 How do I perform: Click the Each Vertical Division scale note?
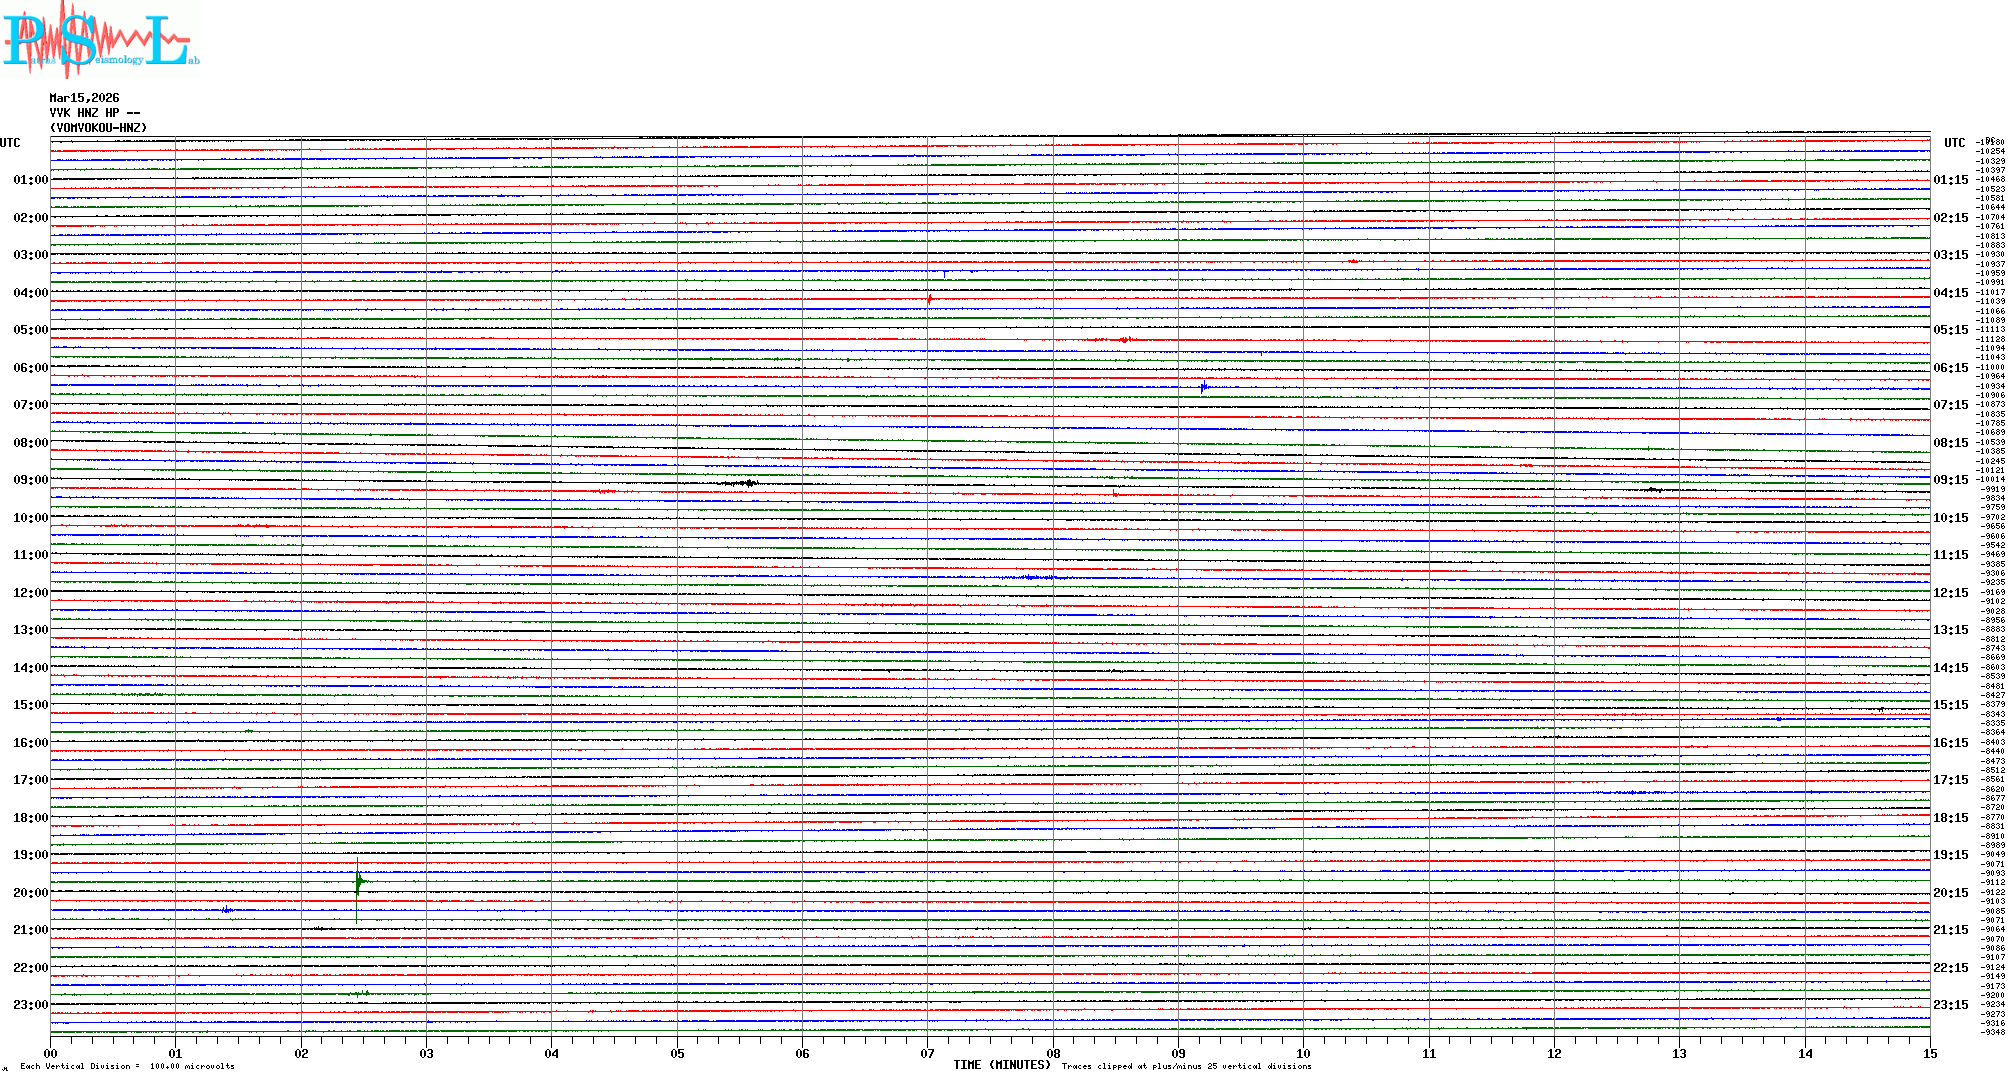[x=127, y=1066]
